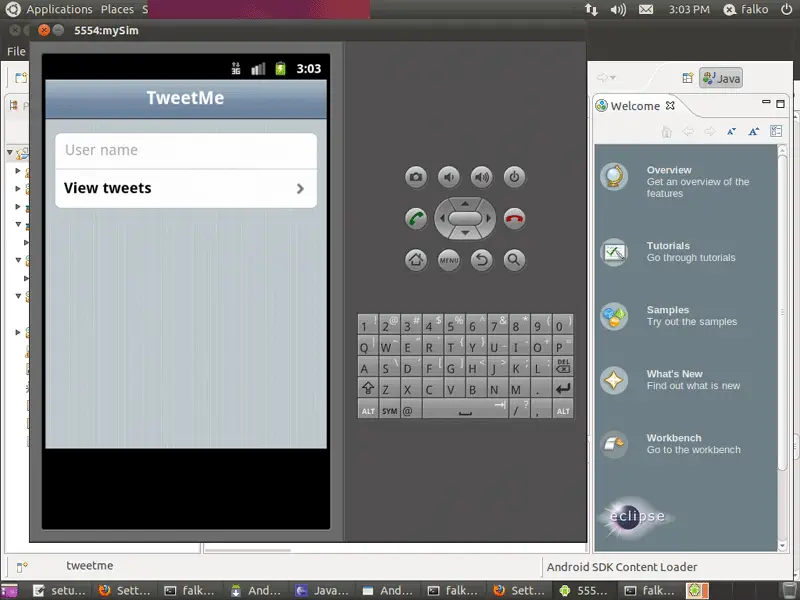
Task: Open the What's New link
Action: [674, 373]
